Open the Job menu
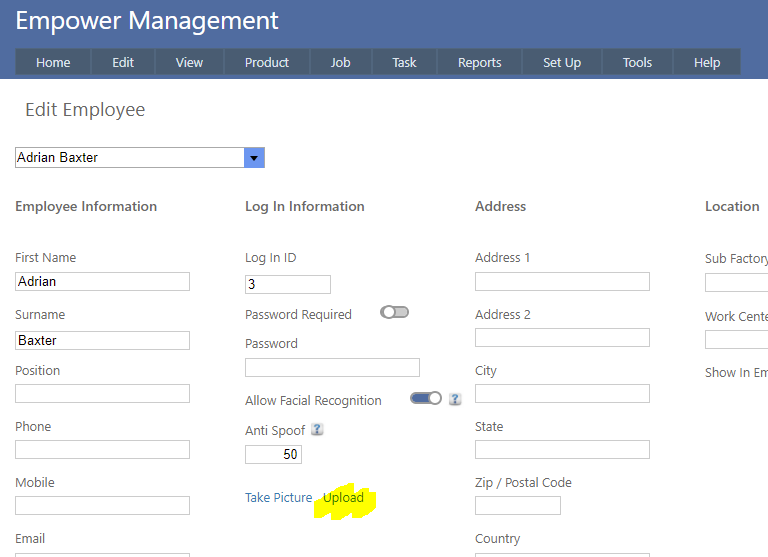This screenshot has width=768, height=557. click(x=340, y=62)
